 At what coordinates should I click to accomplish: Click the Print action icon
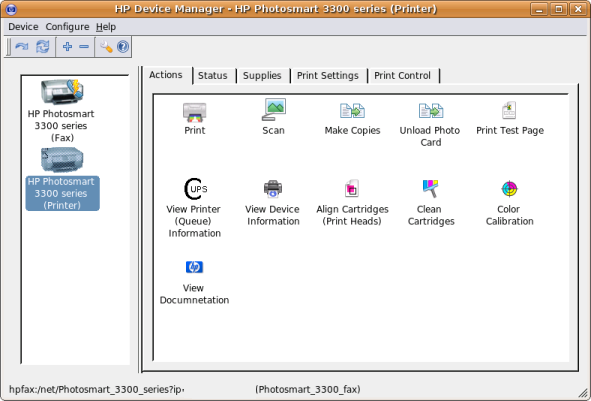194,112
